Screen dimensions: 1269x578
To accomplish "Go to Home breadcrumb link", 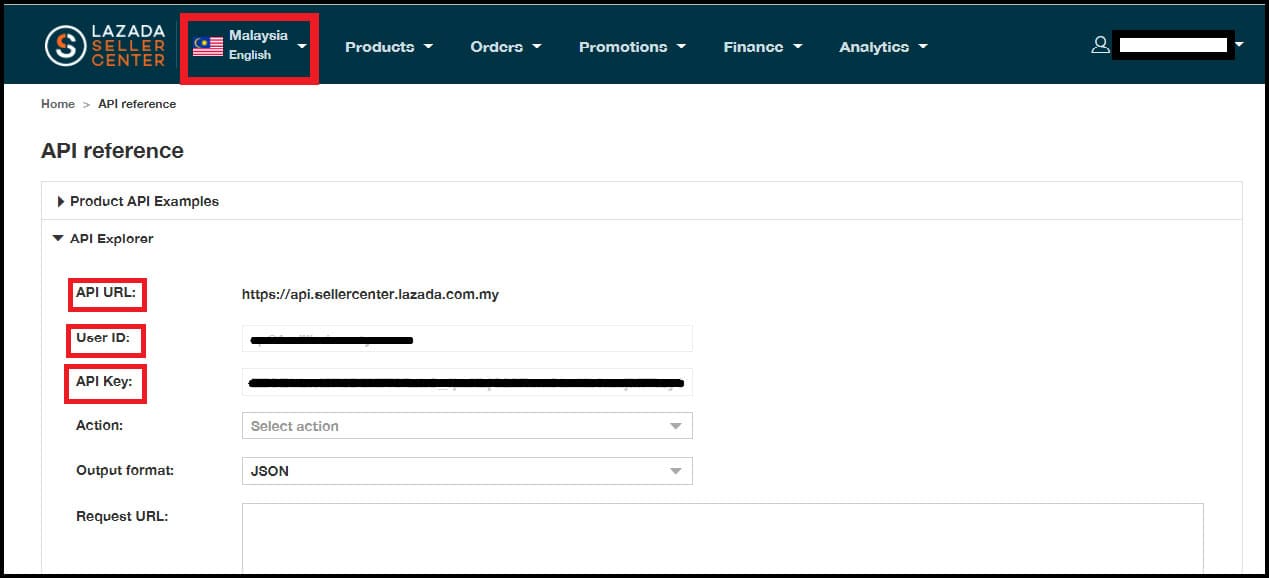I will point(58,104).
